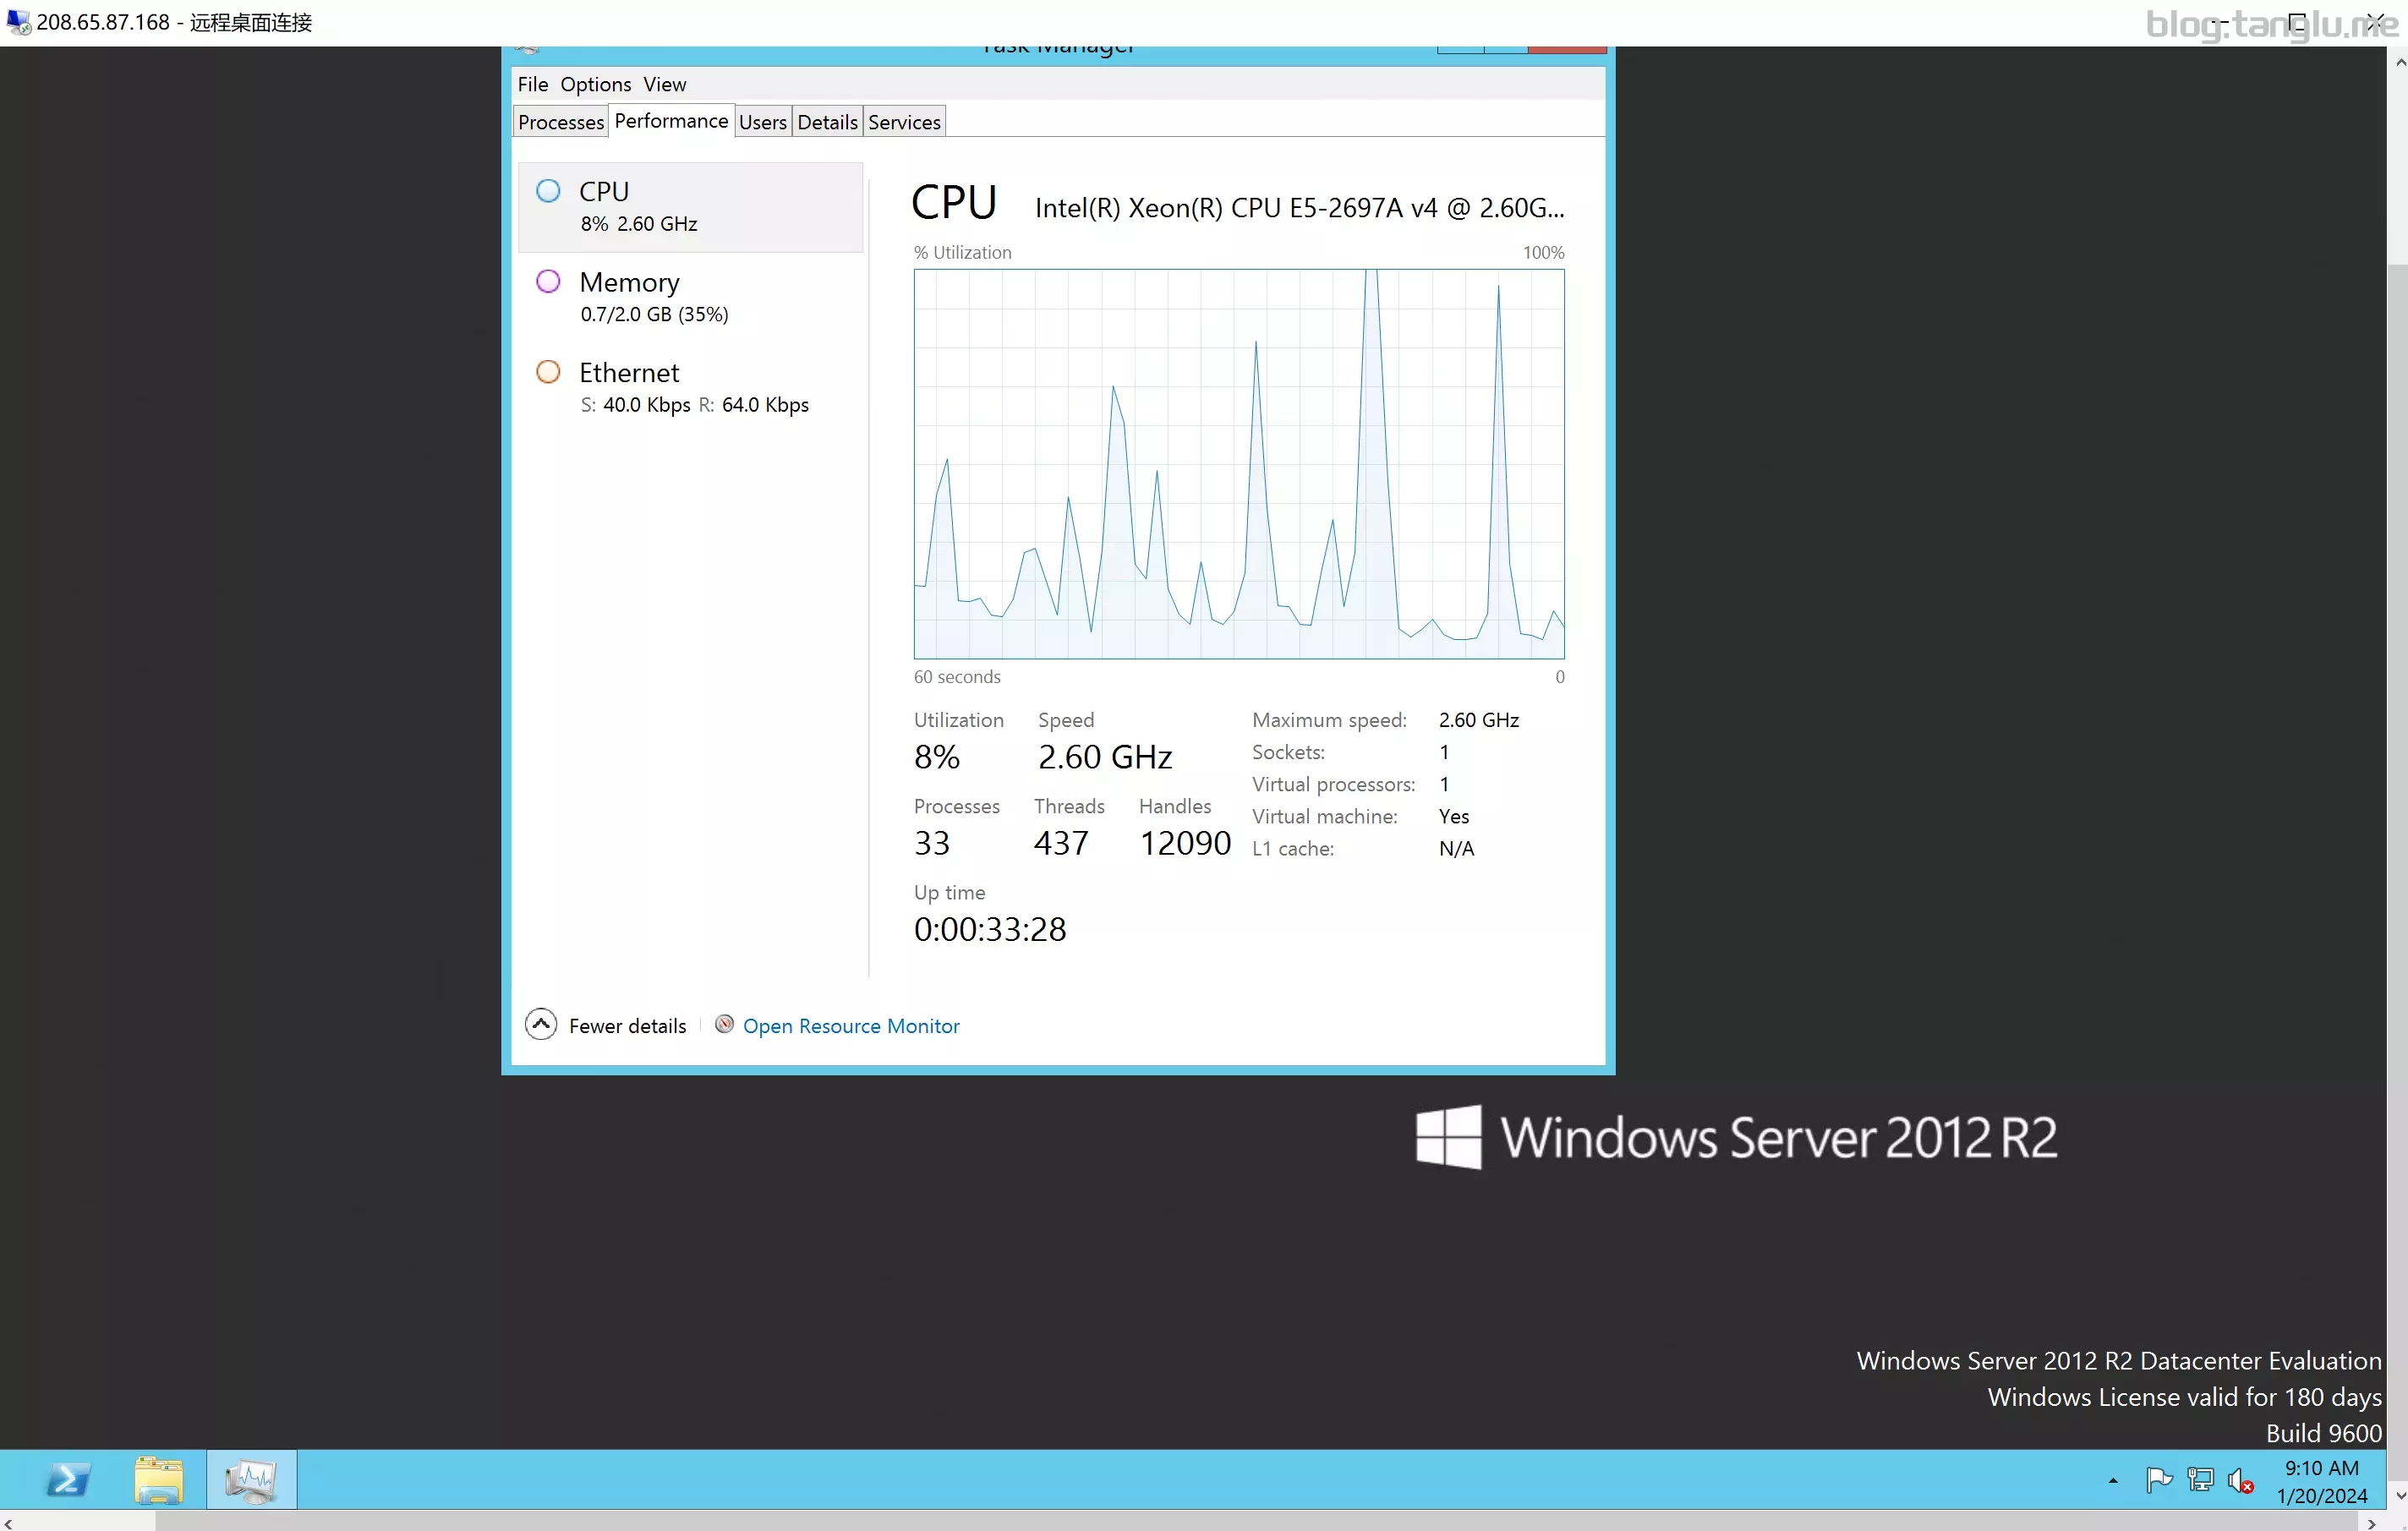
Task: Click the Action Center flag tray icon
Action: coord(2158,1480)
